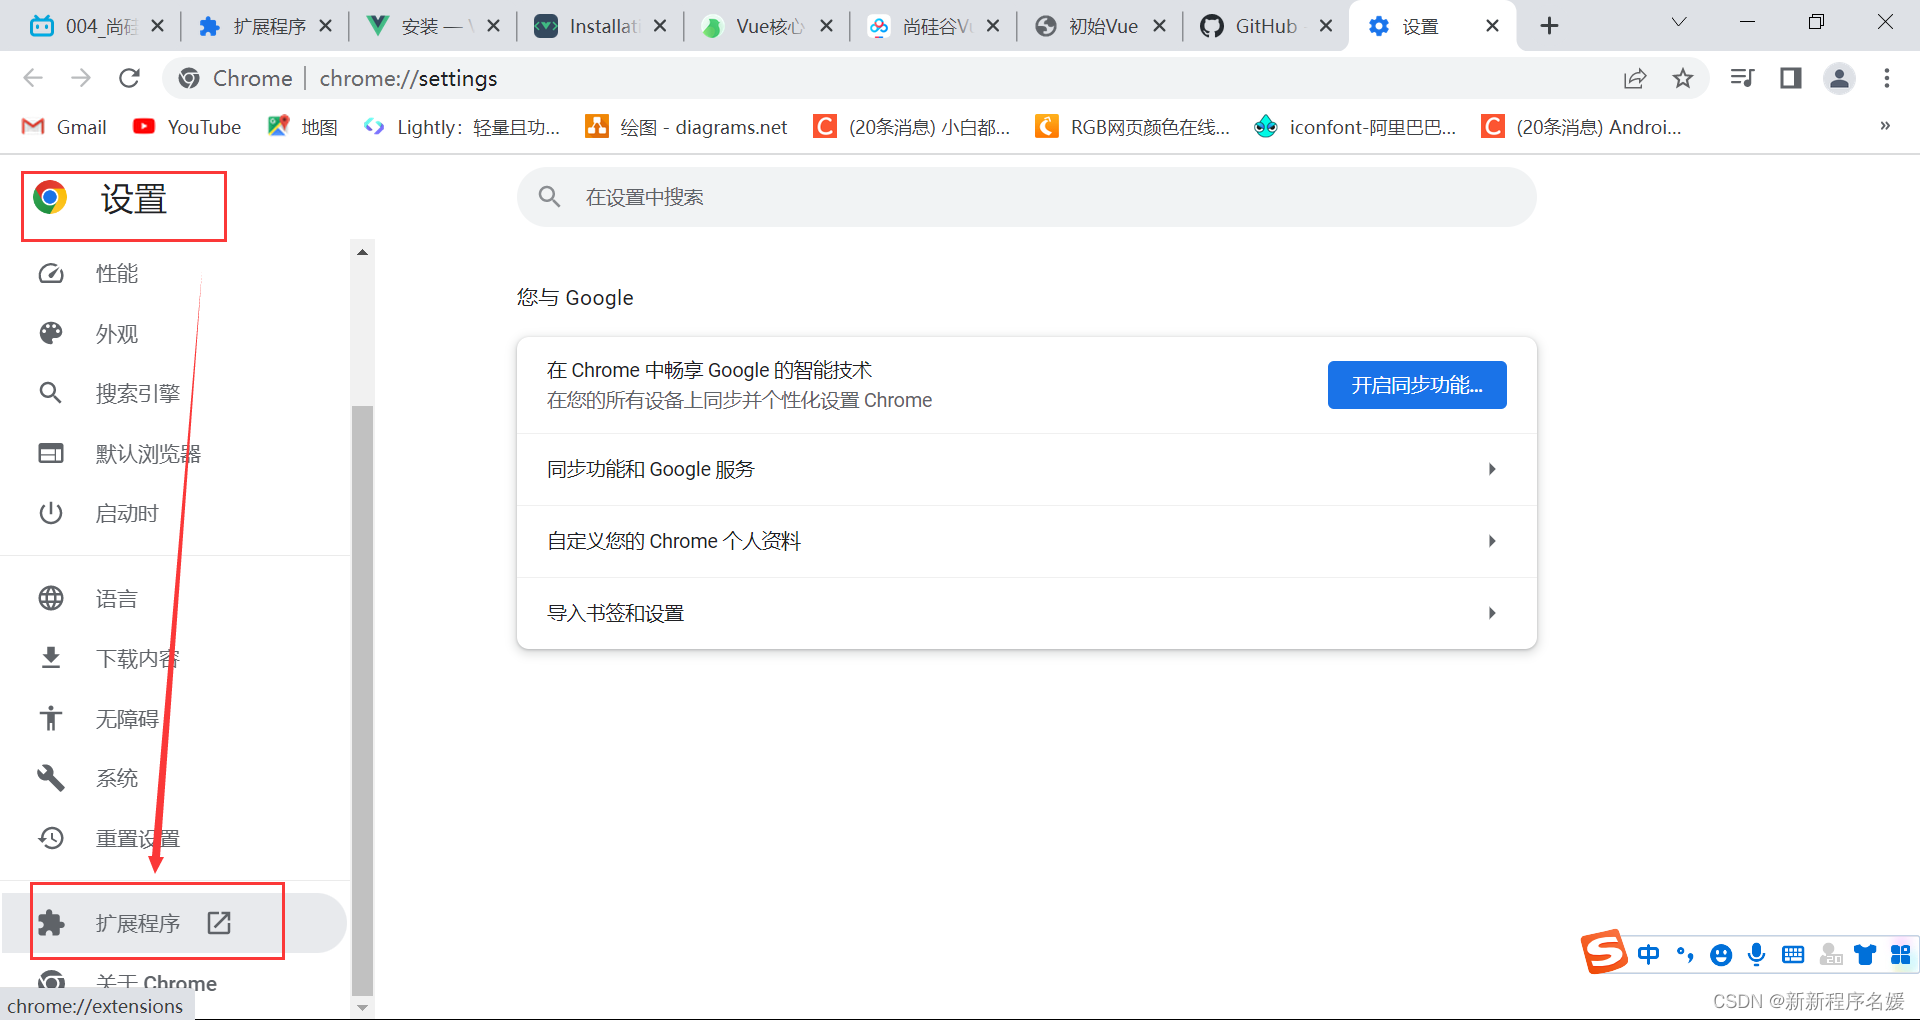Click Sogou input microphone icon
Viewport: 1920px width, 1020px height.
click(1756, 955)
